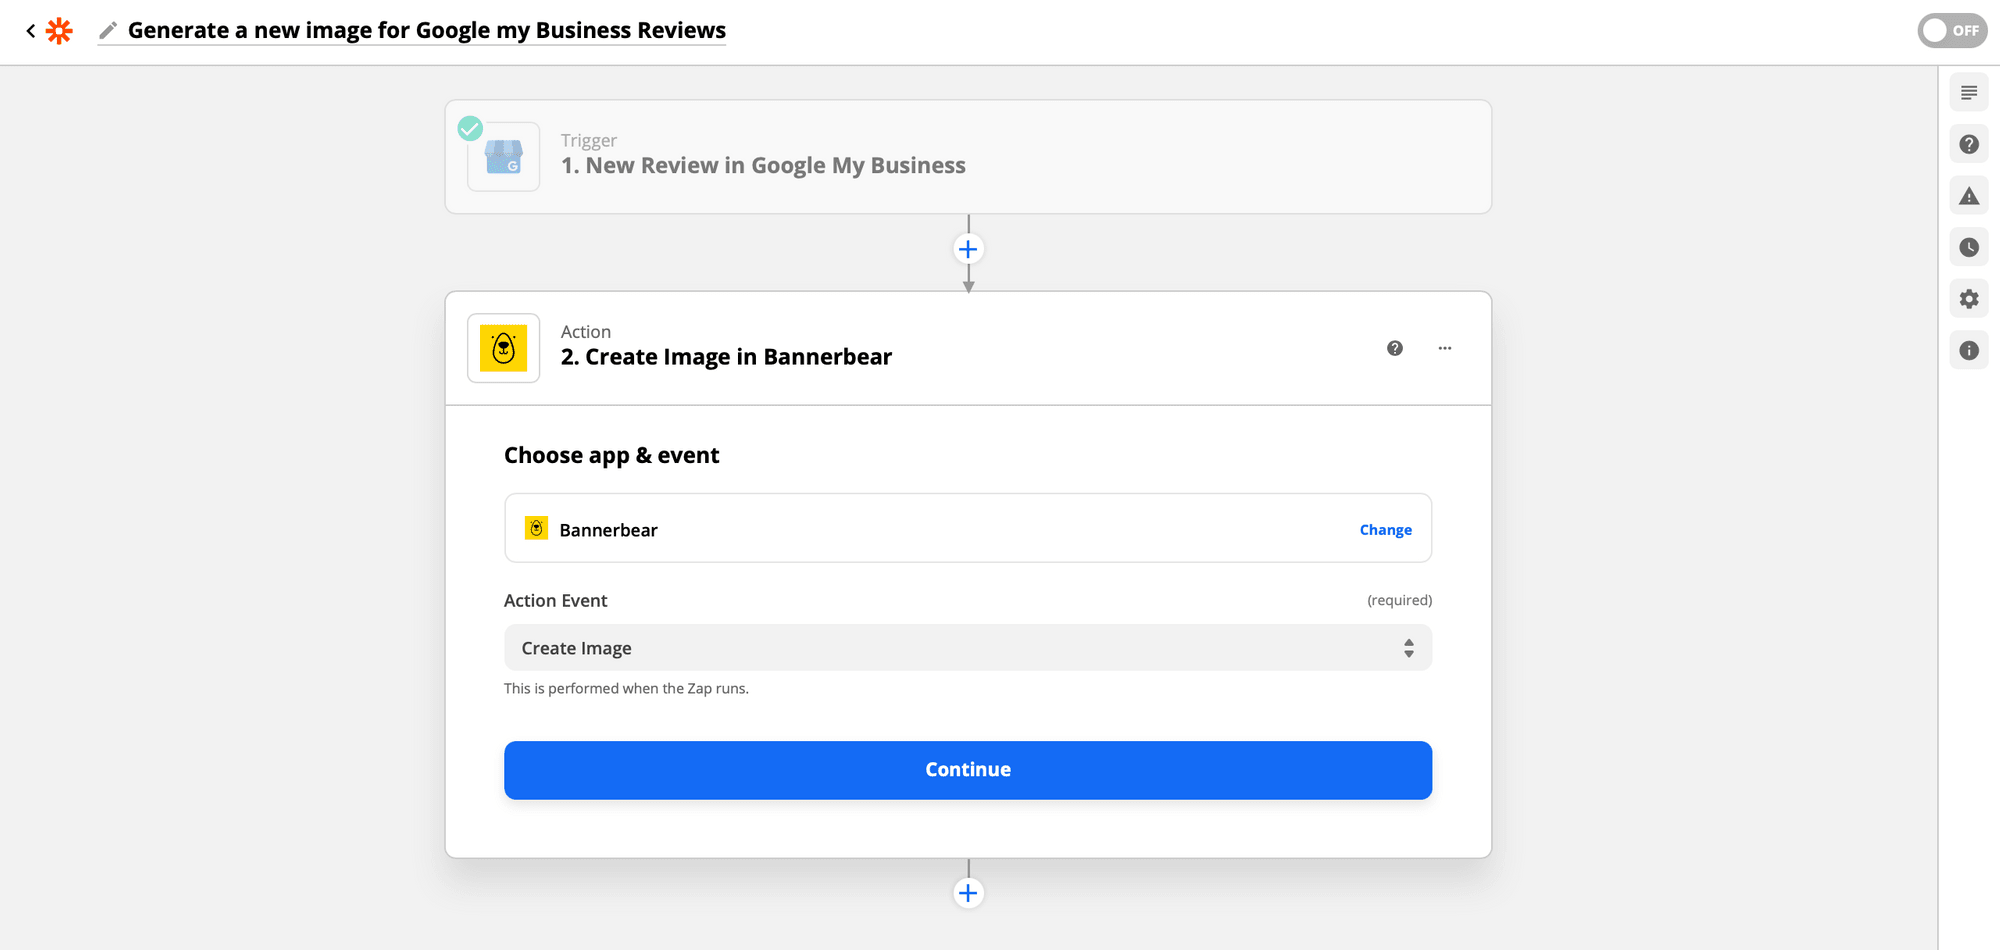Click Change to switch the app
This screenshot has height=950, width=2000.
tap(1385, 530)
